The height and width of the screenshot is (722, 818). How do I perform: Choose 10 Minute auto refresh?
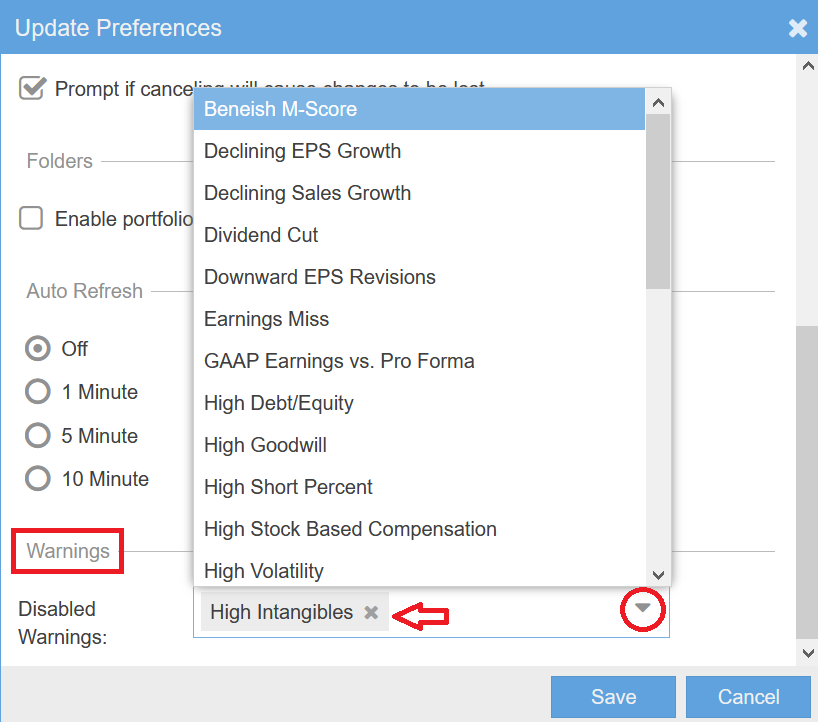pos(38,479)
